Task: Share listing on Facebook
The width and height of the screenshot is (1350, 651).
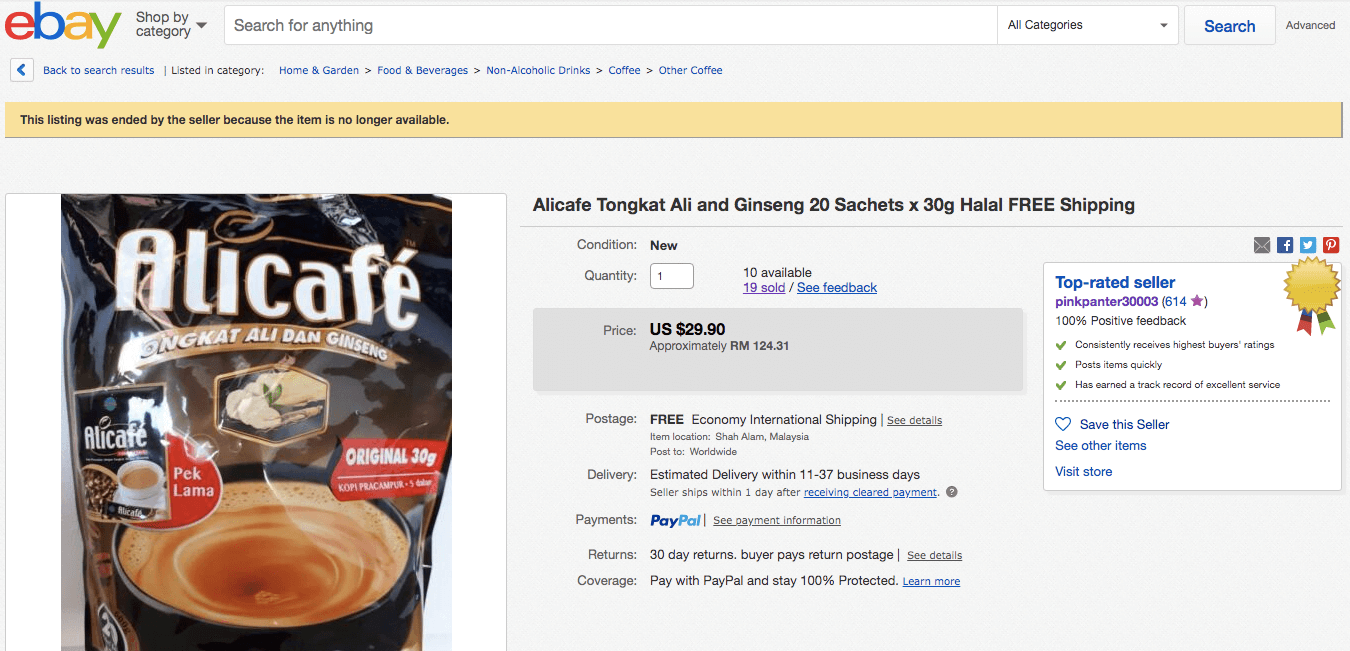Action: click(x=1285, y=245)
